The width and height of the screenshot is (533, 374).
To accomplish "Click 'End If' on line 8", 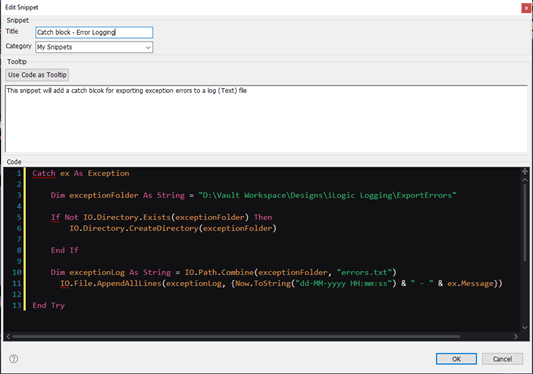I will pyautogui.click(x=65, y=250).
